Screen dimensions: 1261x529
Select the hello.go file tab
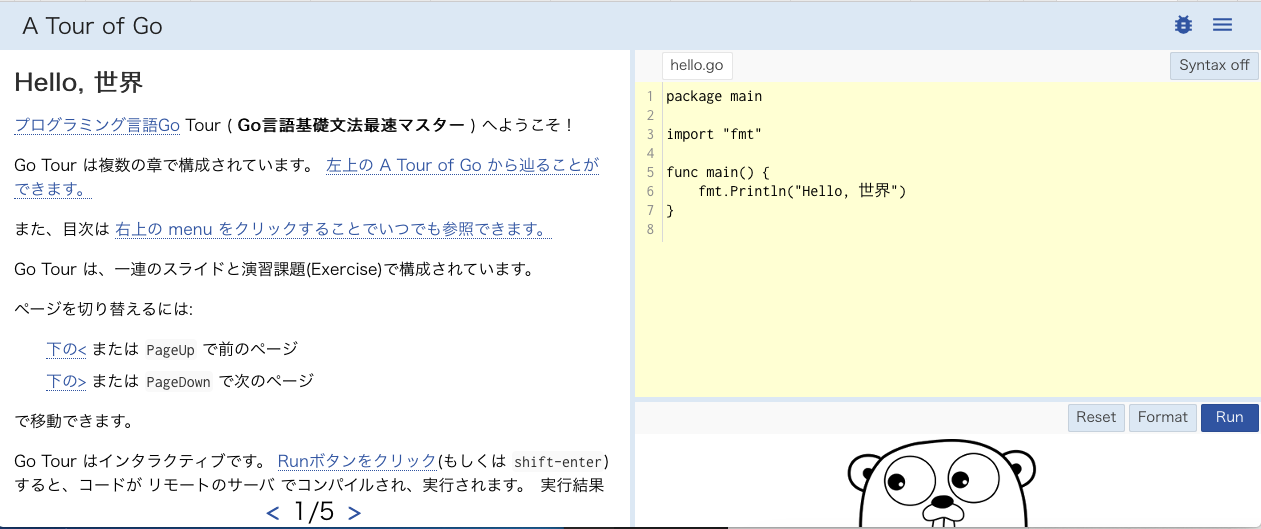(697, 65)
